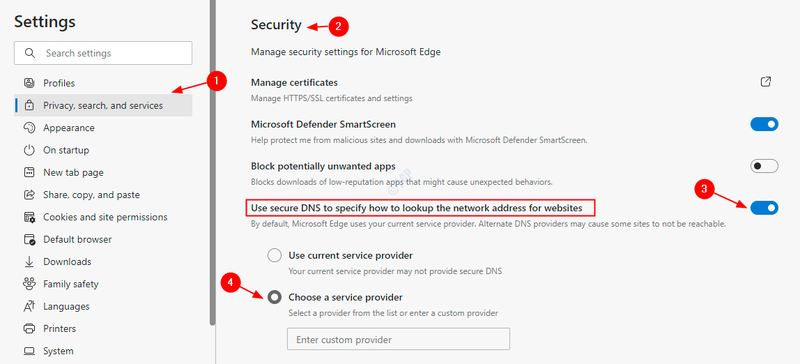Click the Family safety icon
This screenshot has width=800, height=364.
click(30, 284)
